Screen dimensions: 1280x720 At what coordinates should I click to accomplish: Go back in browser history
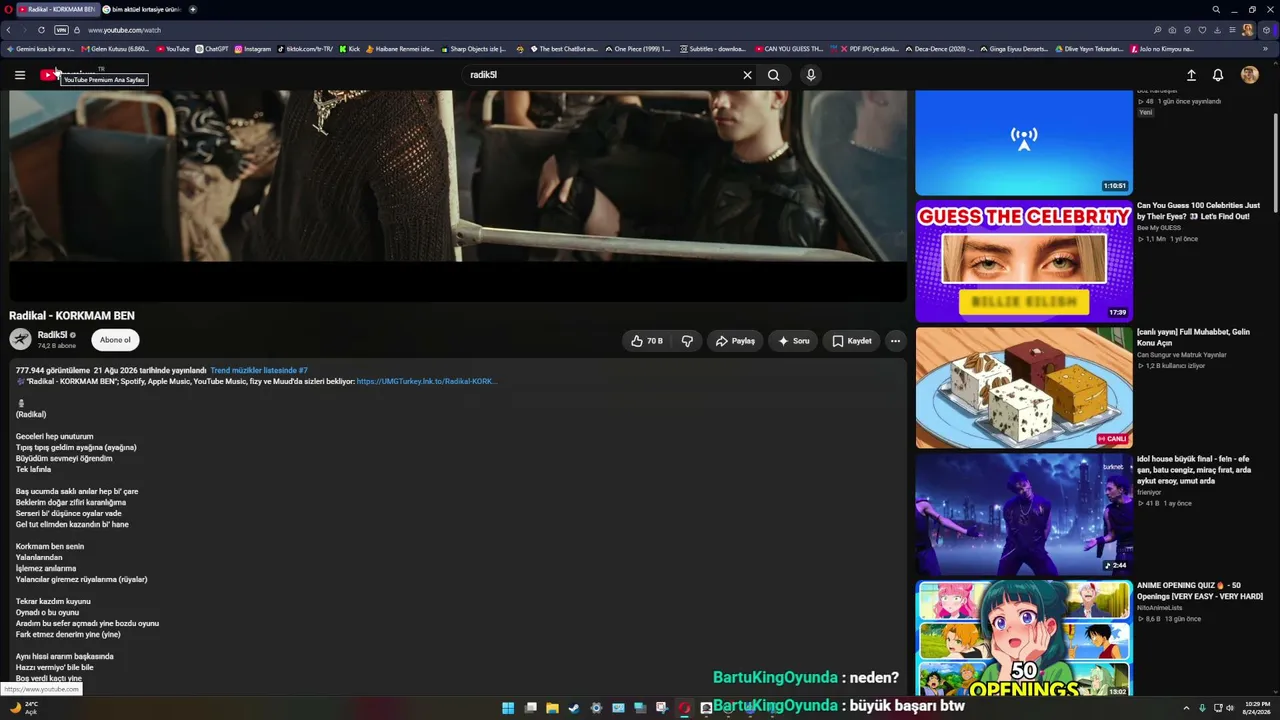9,30
